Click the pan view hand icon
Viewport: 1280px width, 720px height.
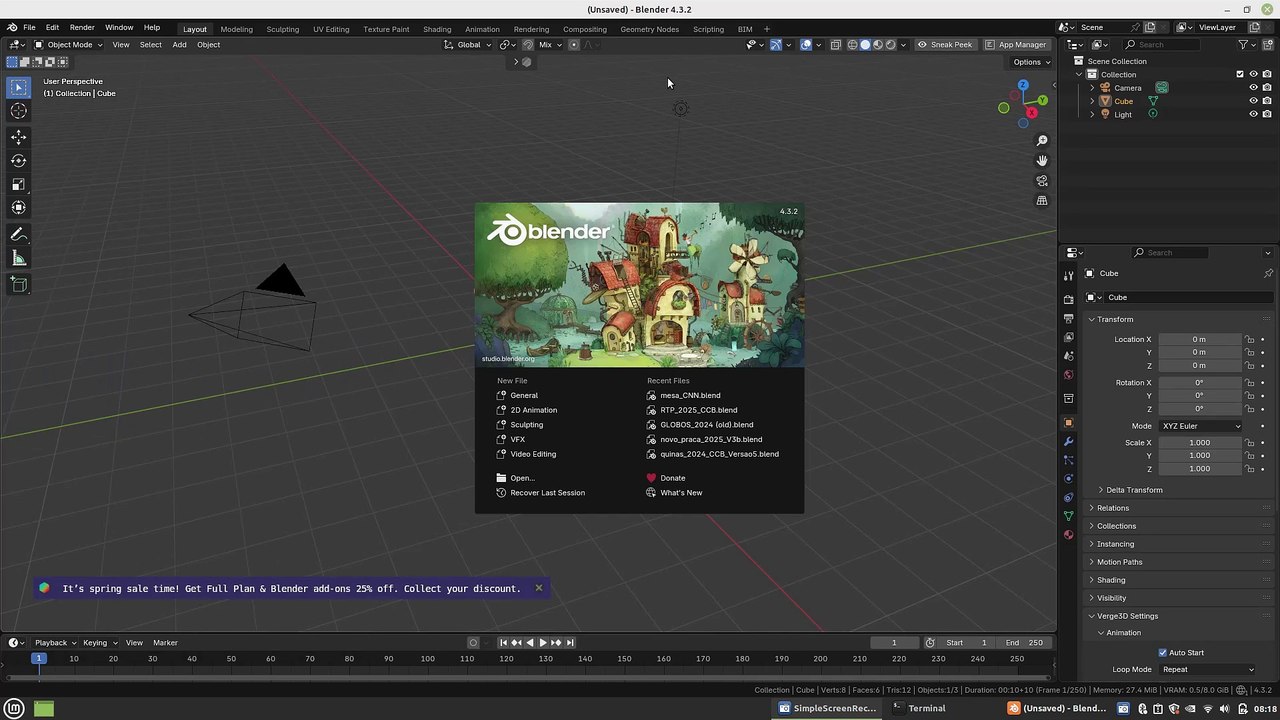(1042, 161)
